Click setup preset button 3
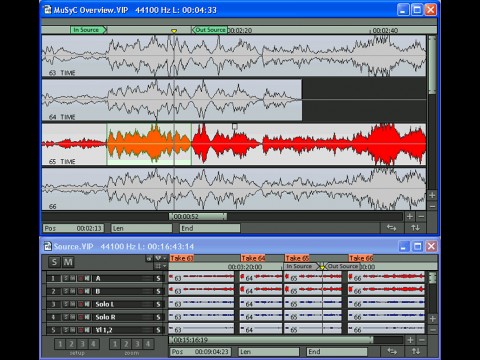480x360 pixels. coord(82,344)
